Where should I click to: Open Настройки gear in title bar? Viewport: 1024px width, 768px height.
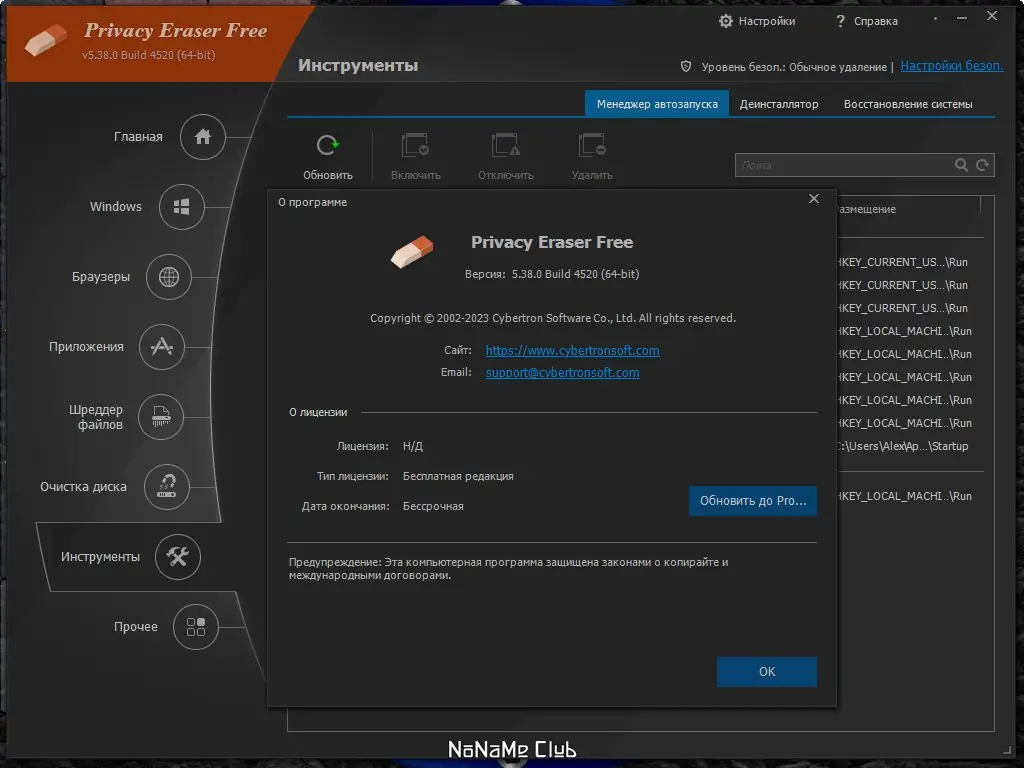pos(726,21)
